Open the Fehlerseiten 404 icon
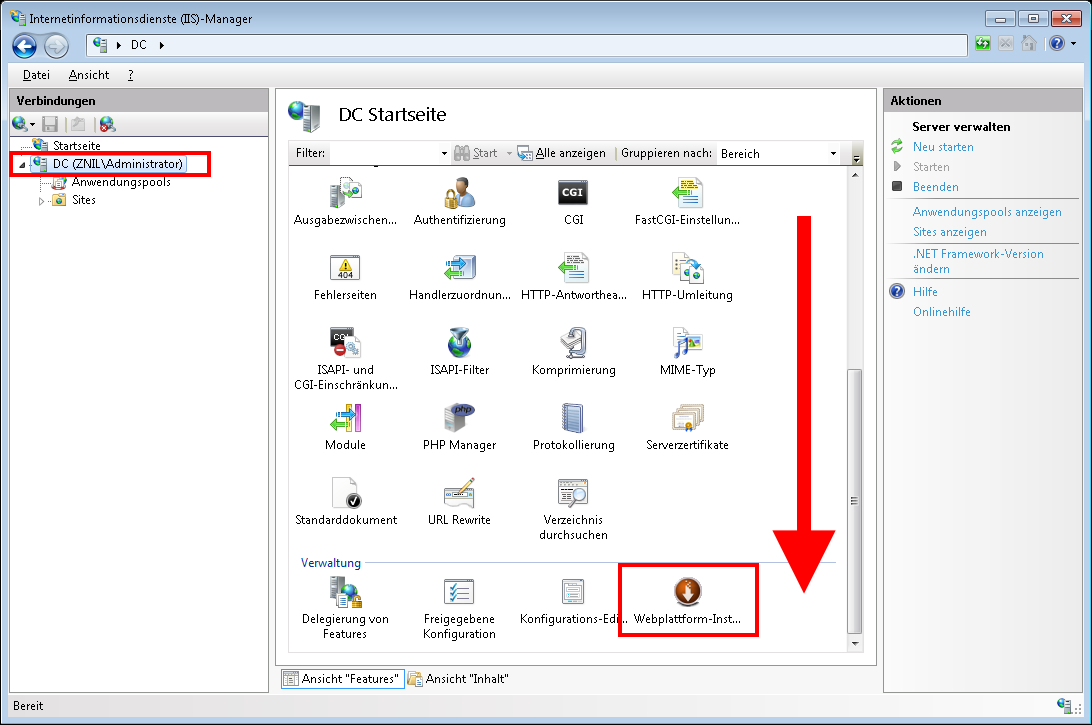The image size is (1092, 725). tap(345, 268)
